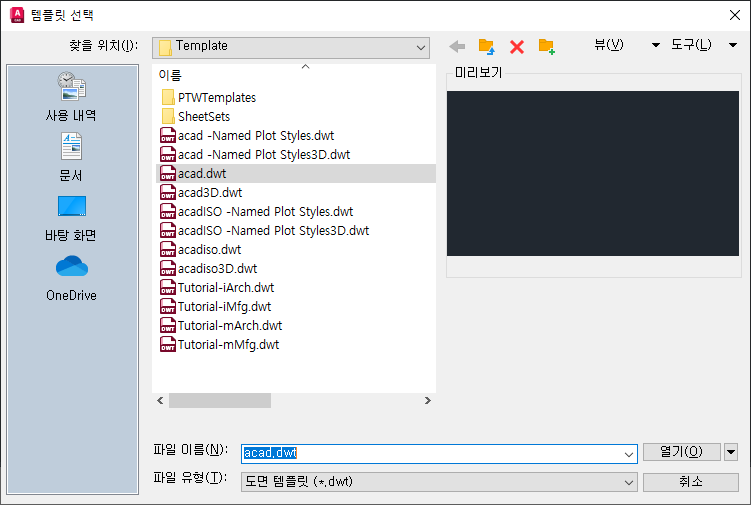Select the SheetSets folder icon
751x505 pixels.
pos(168,116)
